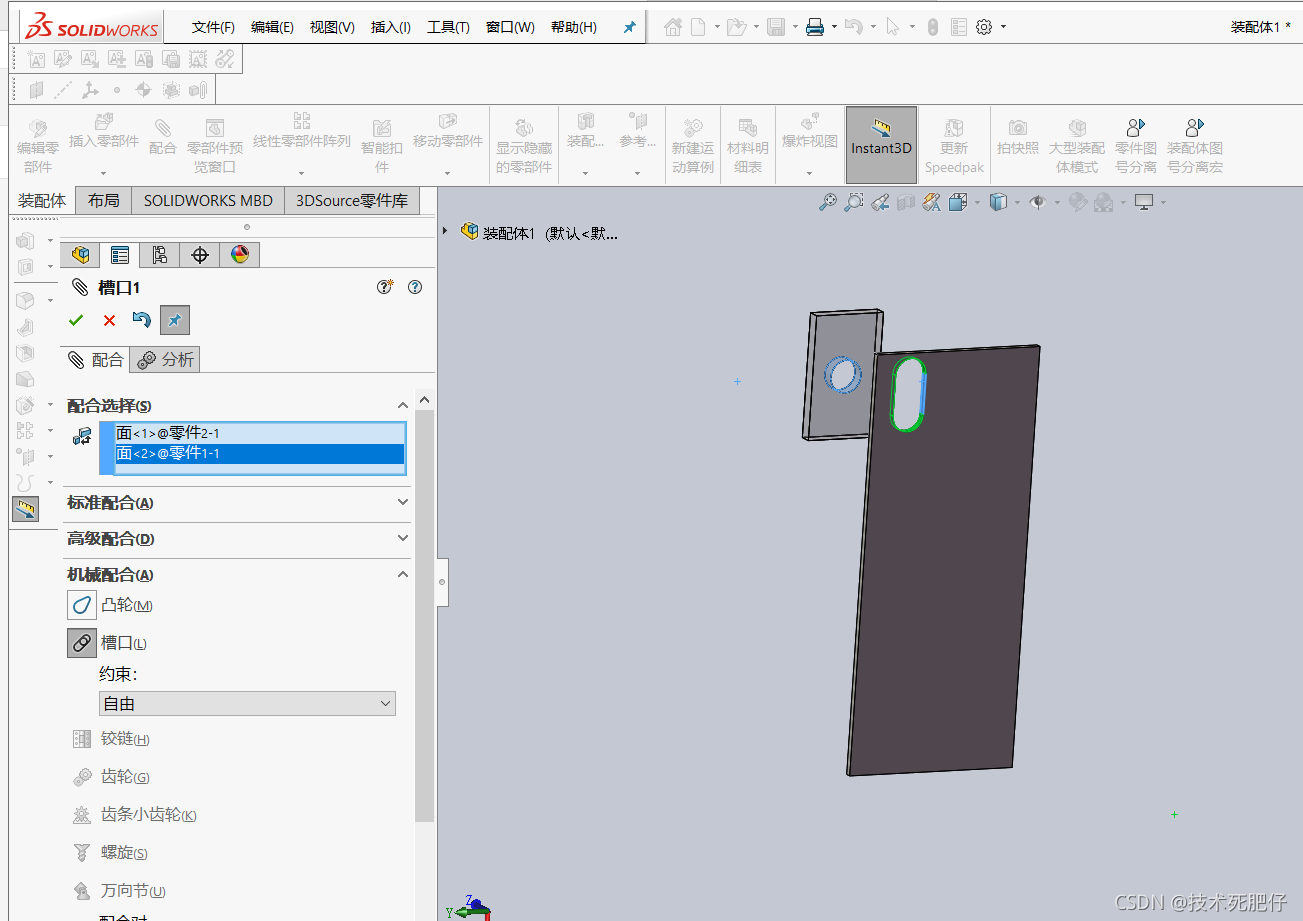The width and height of the screenshot is (1303, 921).
Task: Toggle the Slot (槽口) mate option
Action: [x=82, y=643]
